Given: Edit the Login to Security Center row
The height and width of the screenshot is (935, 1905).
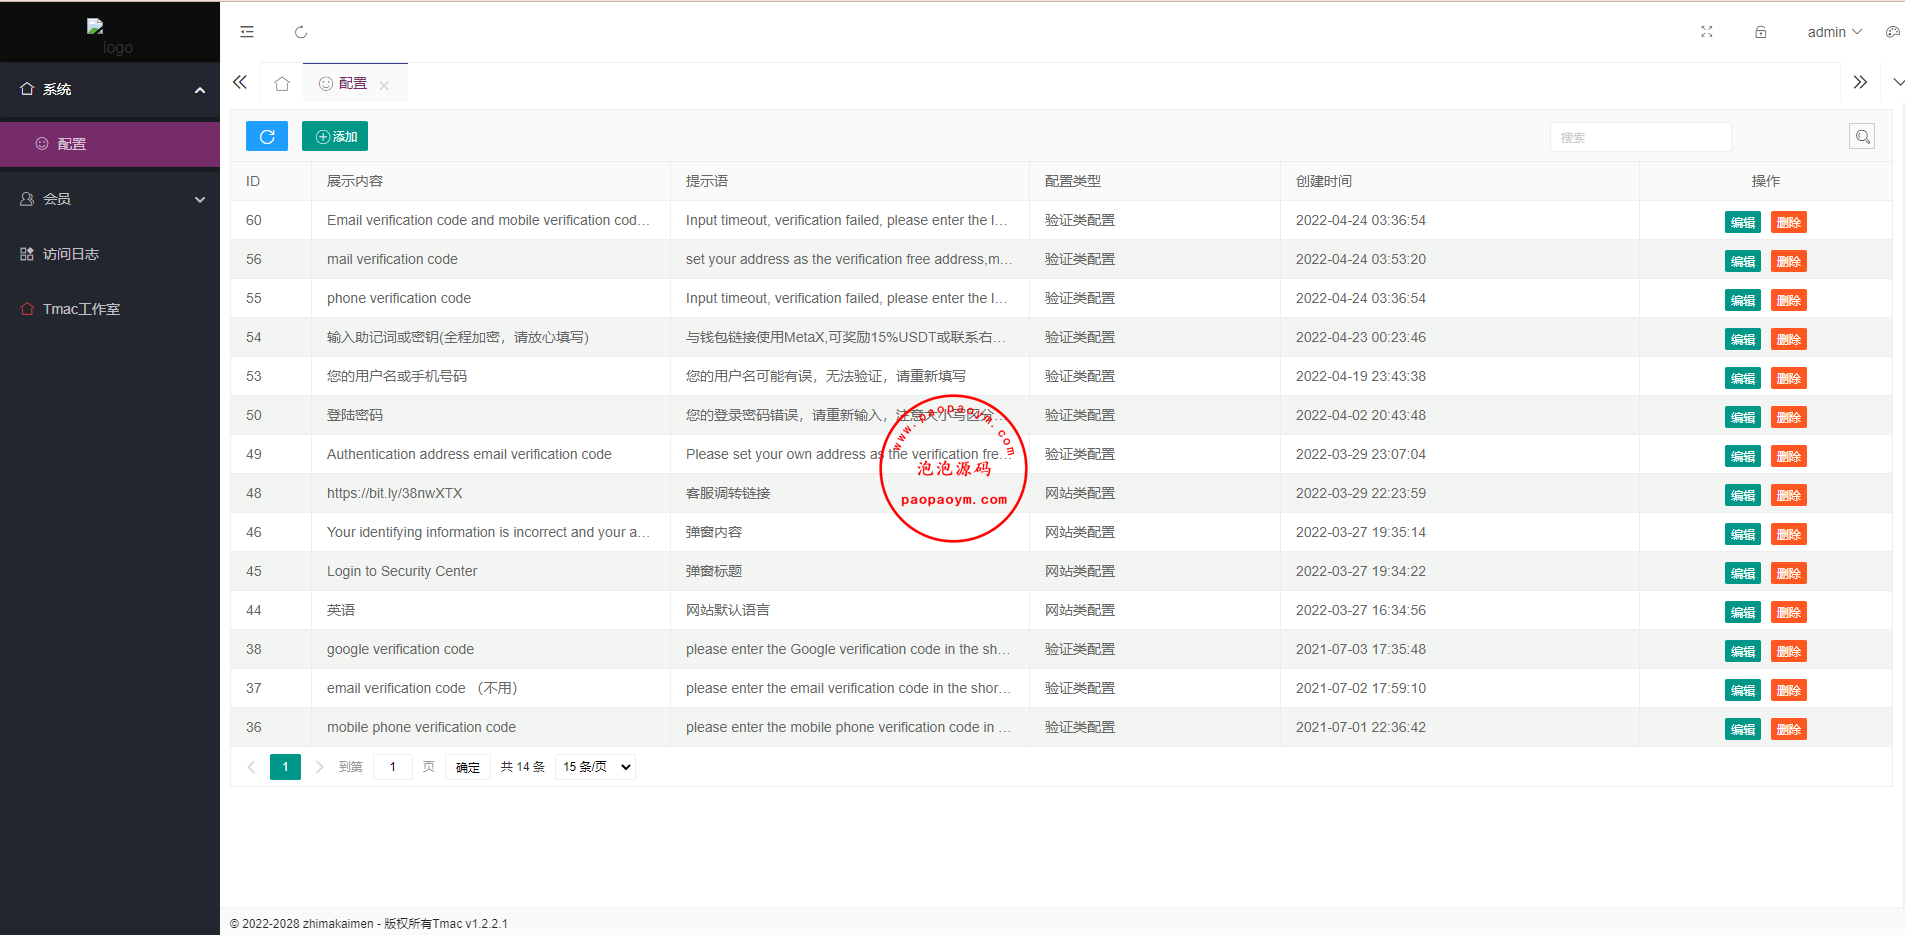Looking at the screenshot, I should (x=1743, y=573).
